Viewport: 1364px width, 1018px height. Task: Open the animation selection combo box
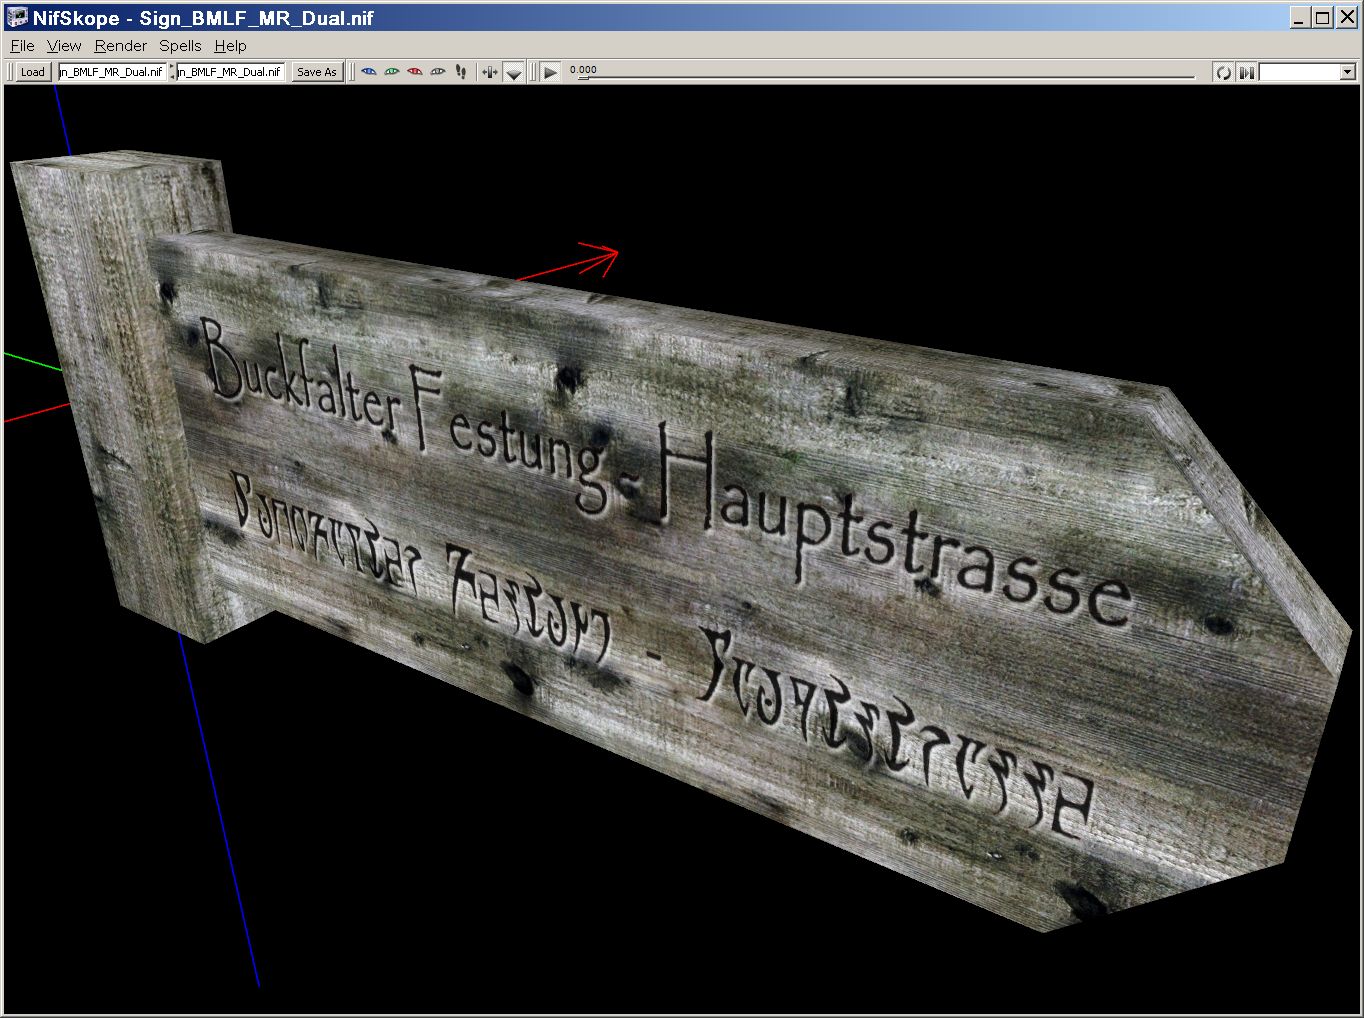1306,72
